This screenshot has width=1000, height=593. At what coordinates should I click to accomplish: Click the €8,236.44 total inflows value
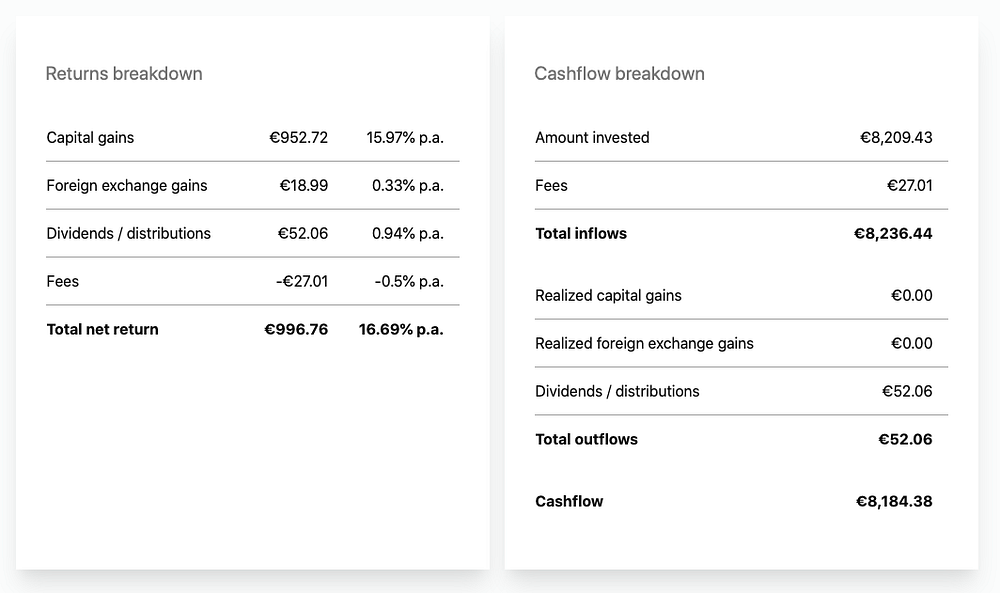click(893, 234)
